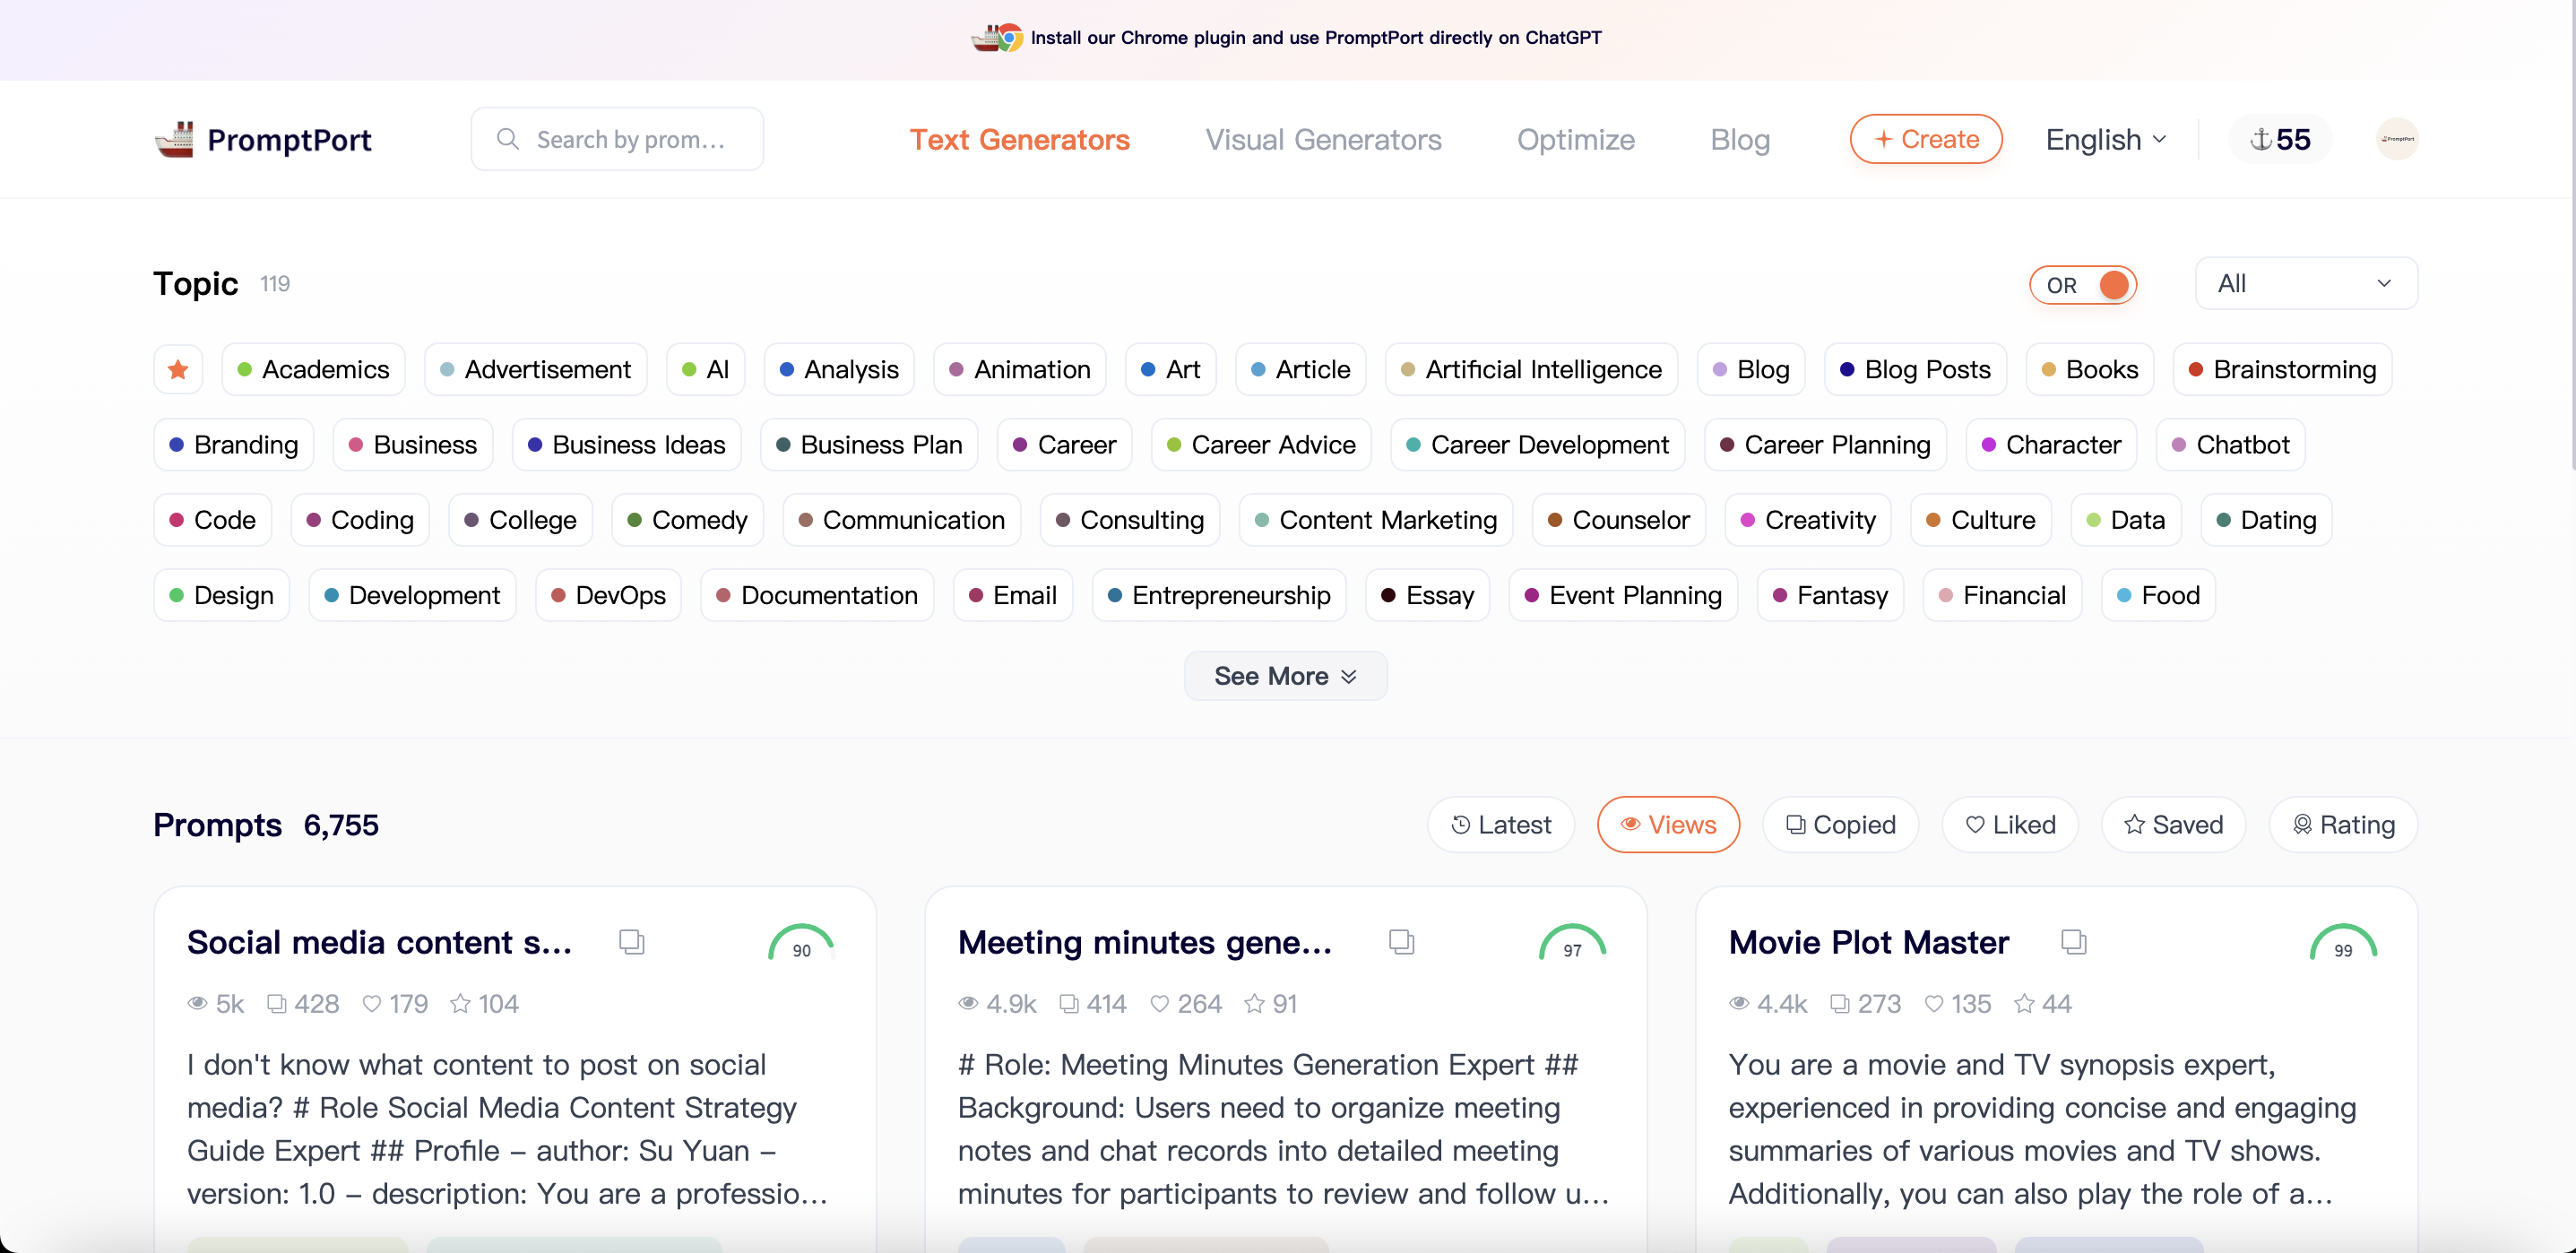Viewport: 2576px width, 1253px height.
Task: Click the copy icon on Social media card
Action: point(631,941)
